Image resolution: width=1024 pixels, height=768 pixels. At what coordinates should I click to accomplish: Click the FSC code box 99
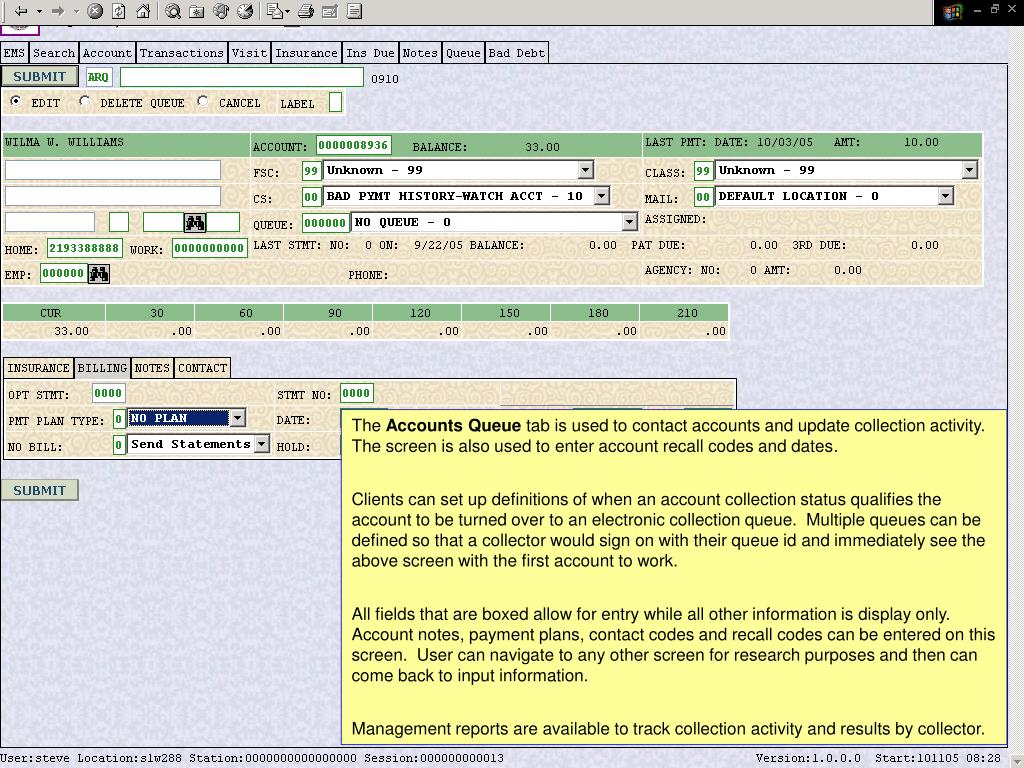(x=312, y=171)
